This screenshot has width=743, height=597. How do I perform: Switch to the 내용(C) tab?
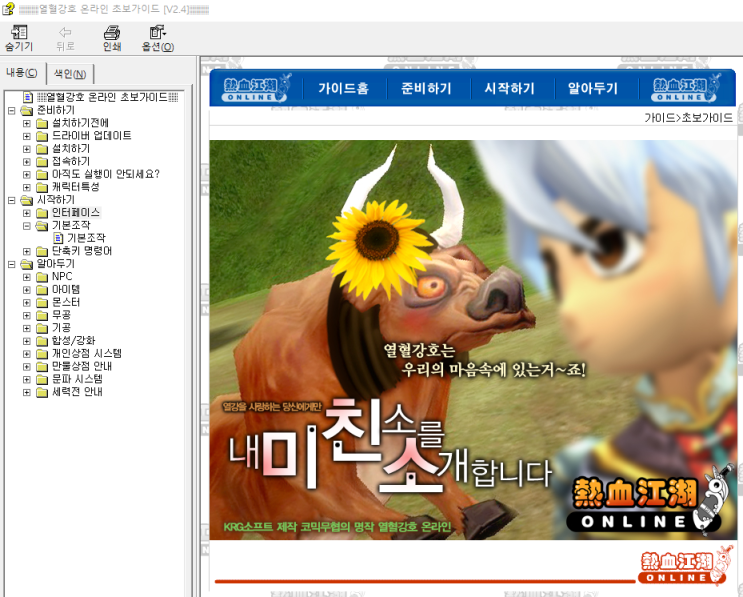coord(22,72)
